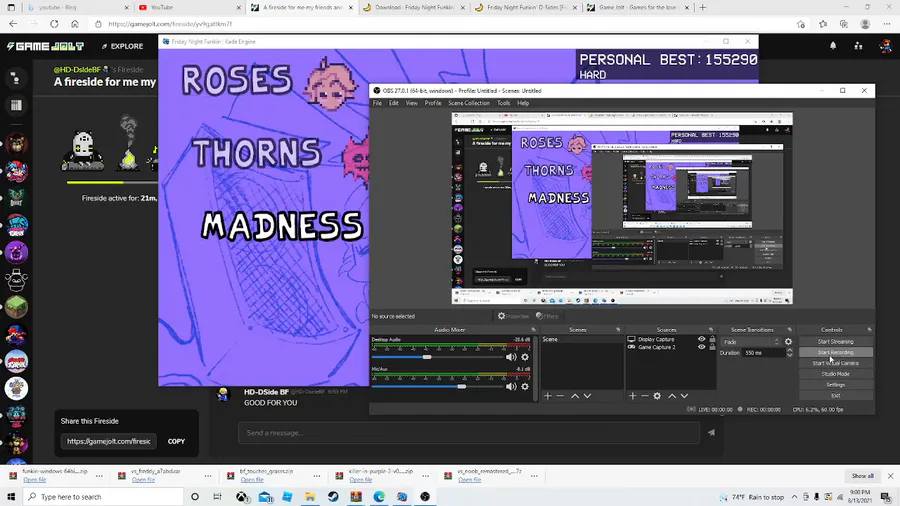Viewport: 900px width, 506px height.
Task: Click the Fireside share URL field
Action: [109, 441]
